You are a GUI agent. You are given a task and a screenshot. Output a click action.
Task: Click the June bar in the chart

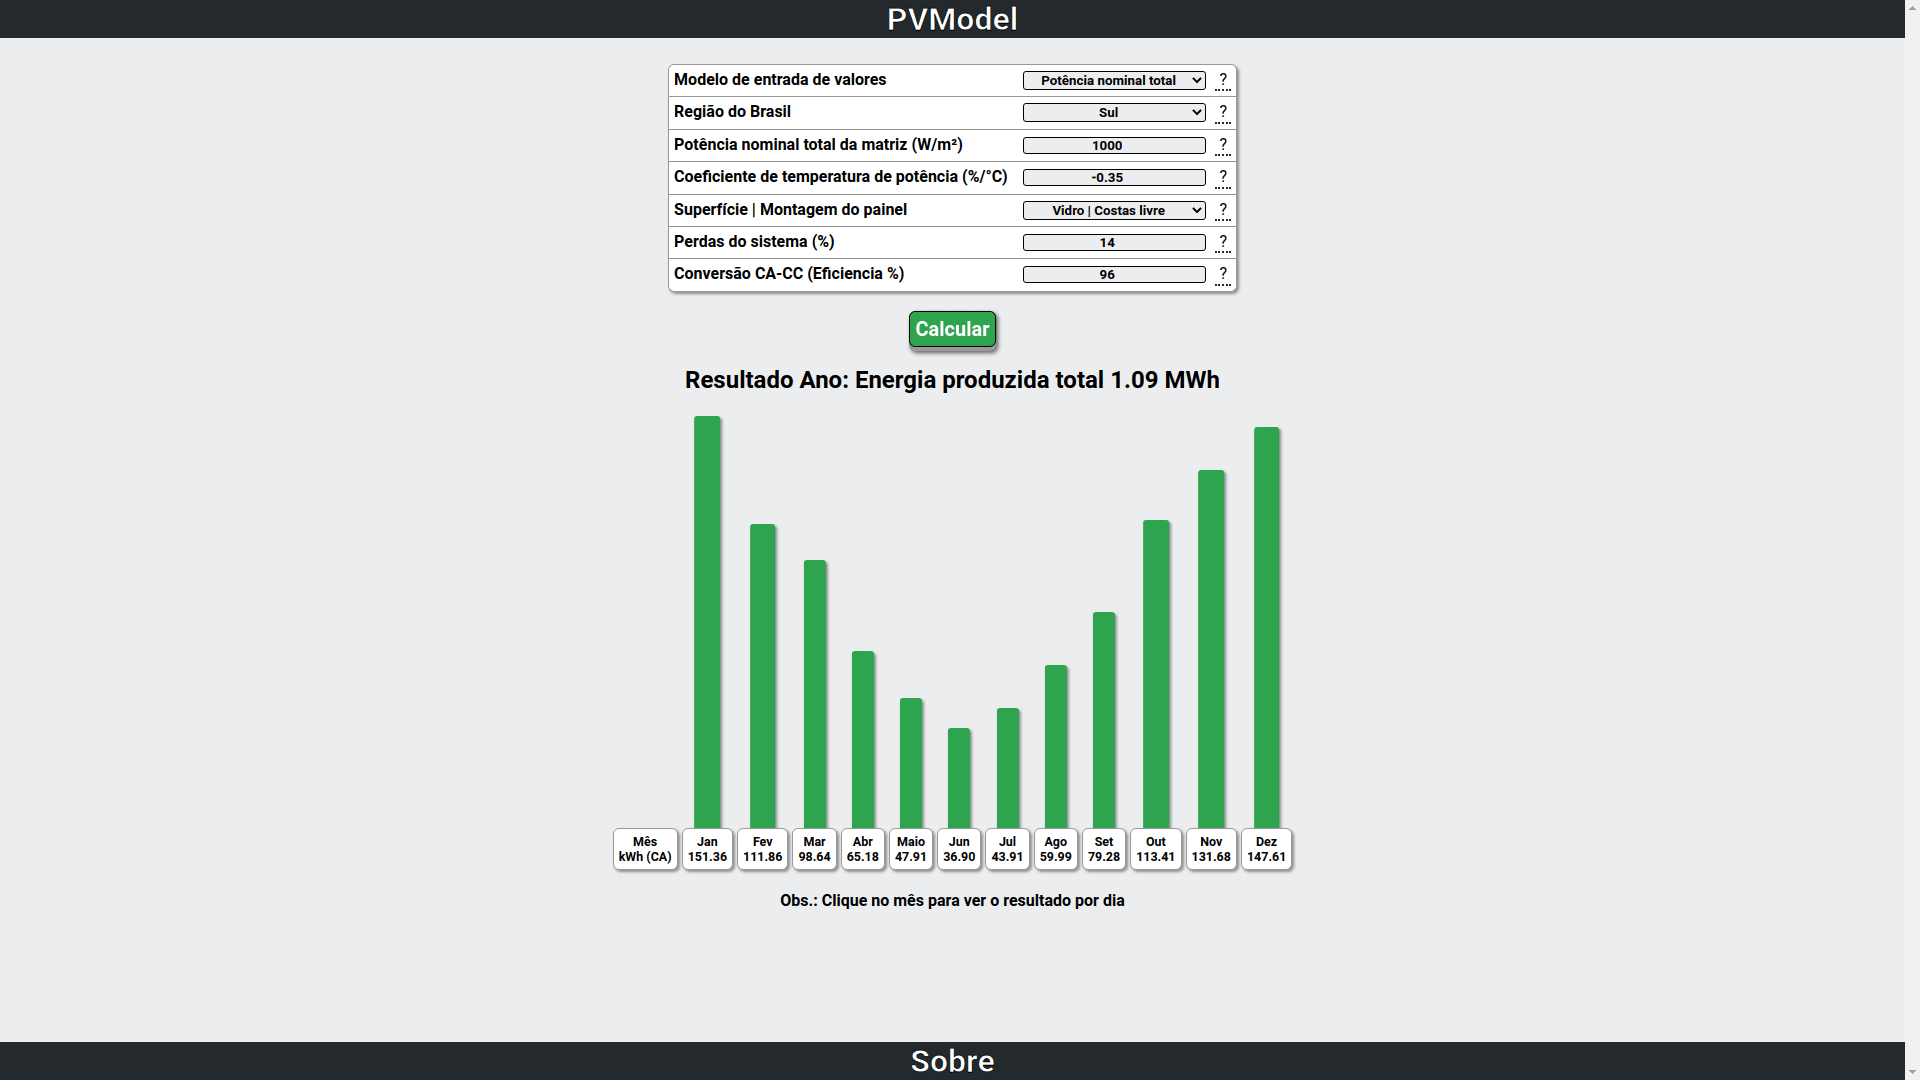959,778
